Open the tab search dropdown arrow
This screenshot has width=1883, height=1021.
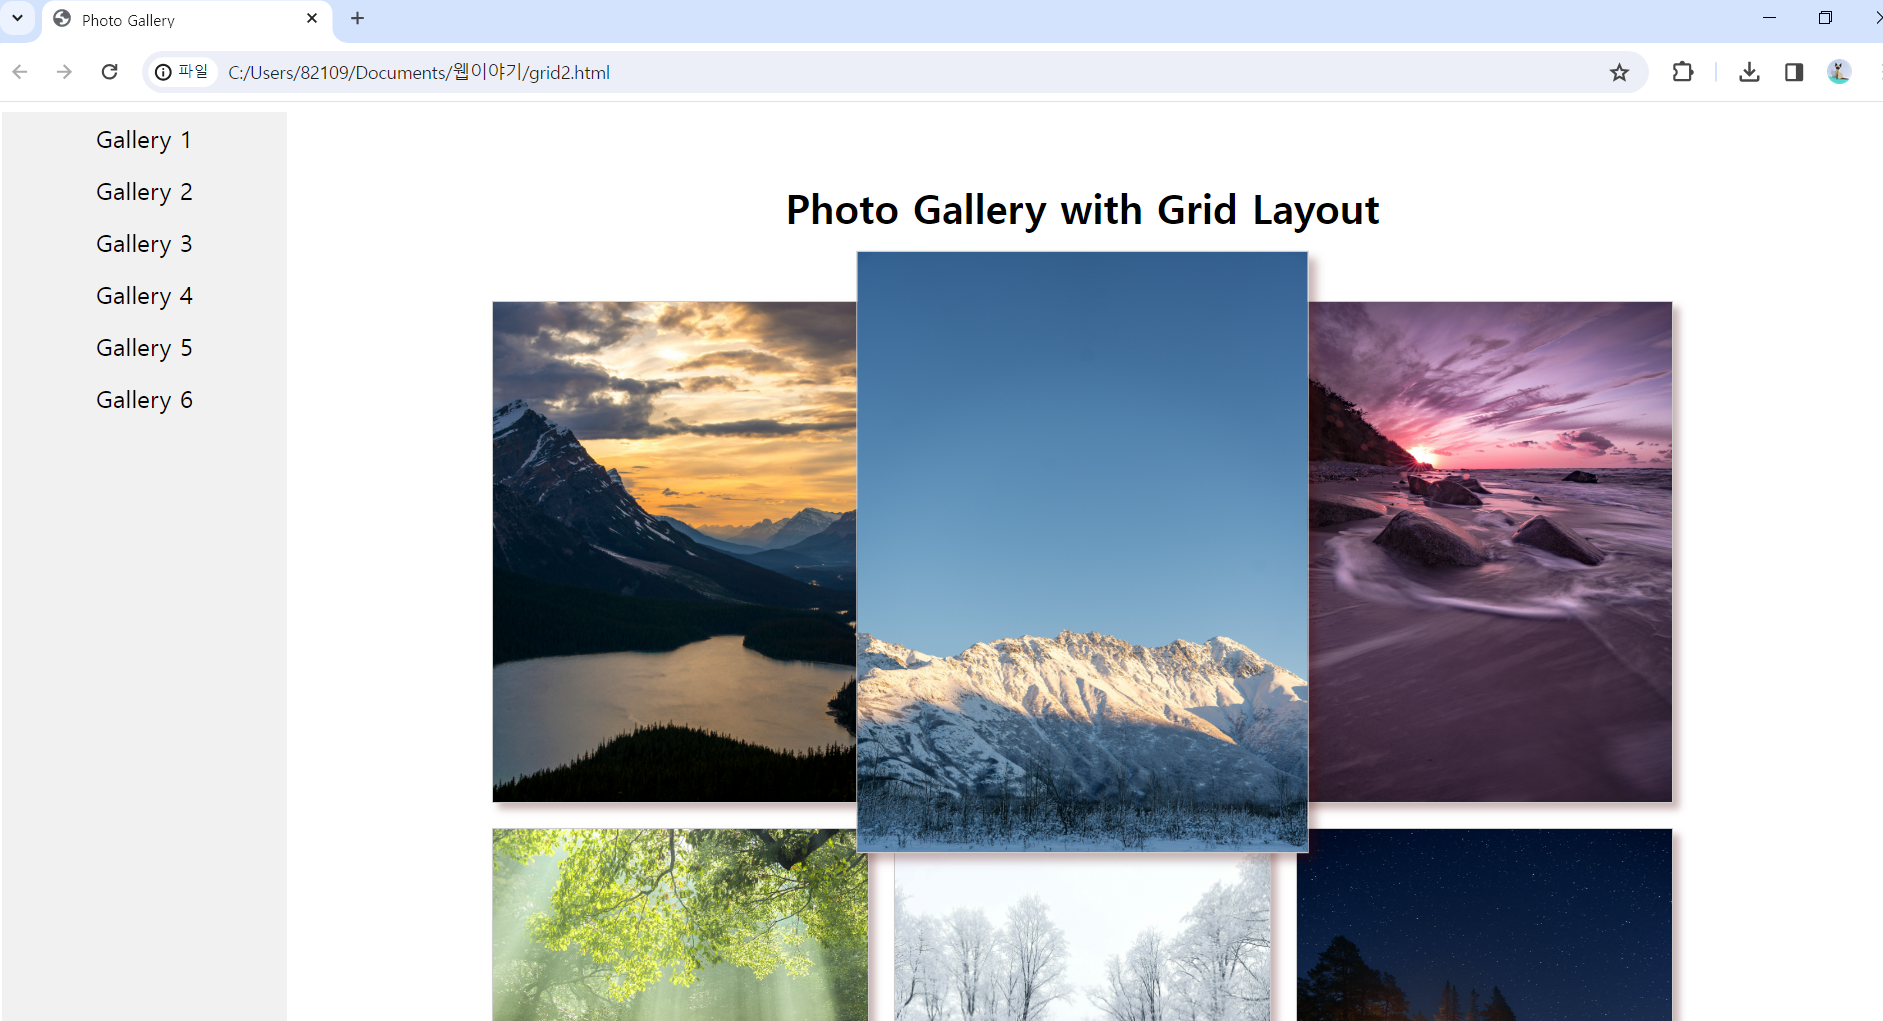click(17, 18)
